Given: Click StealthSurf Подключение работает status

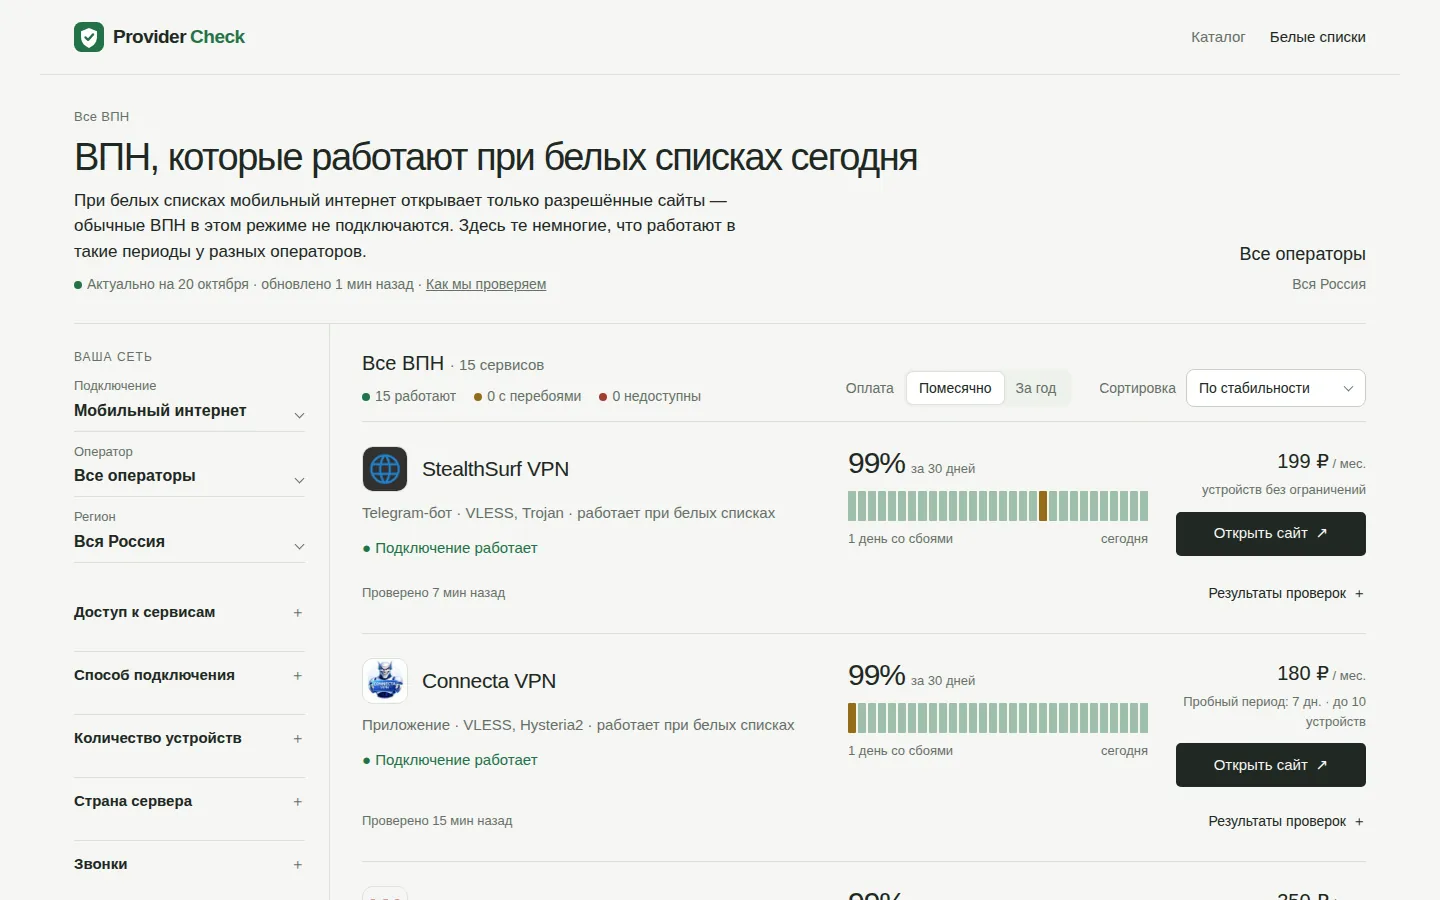Looking at the screenshot, I should coord(450,548).
